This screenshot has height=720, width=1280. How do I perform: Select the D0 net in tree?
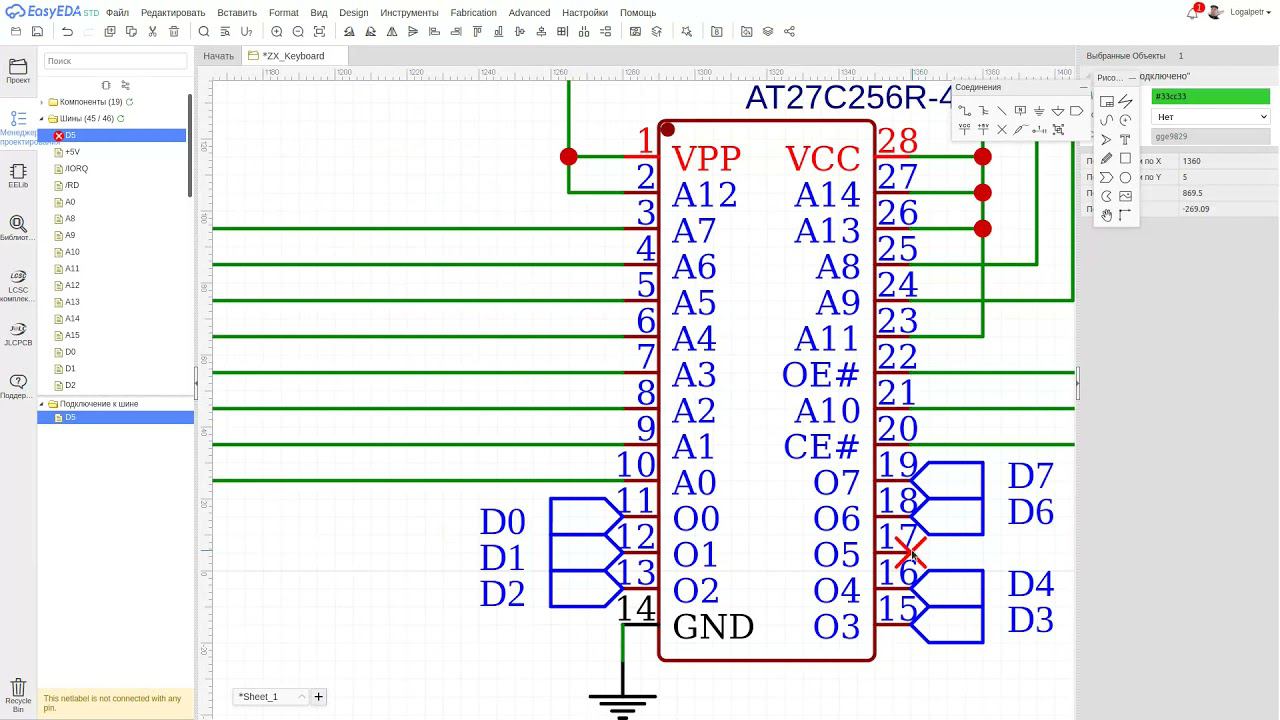point(70,352)
